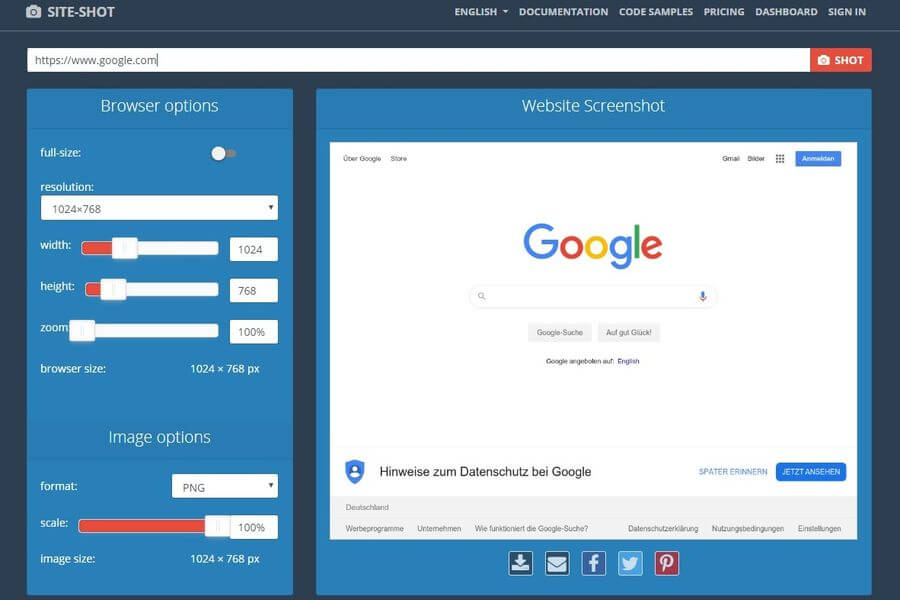Click the Google logo in the screenshot preview
The width and height of the screenshot is (900, 600).
(592, 245)
